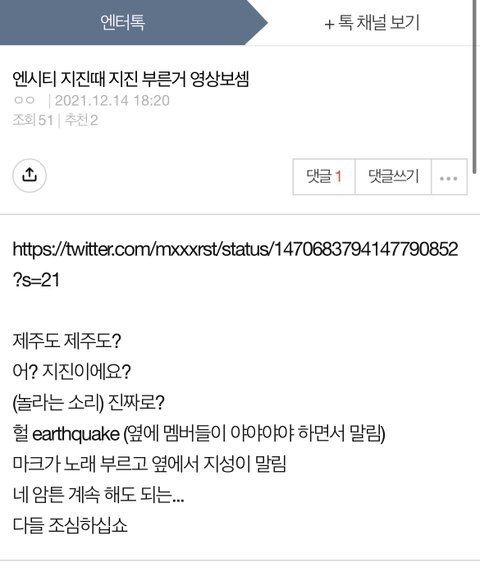
Task: Open the three-dot more options menu
Action: coord(449,177)
